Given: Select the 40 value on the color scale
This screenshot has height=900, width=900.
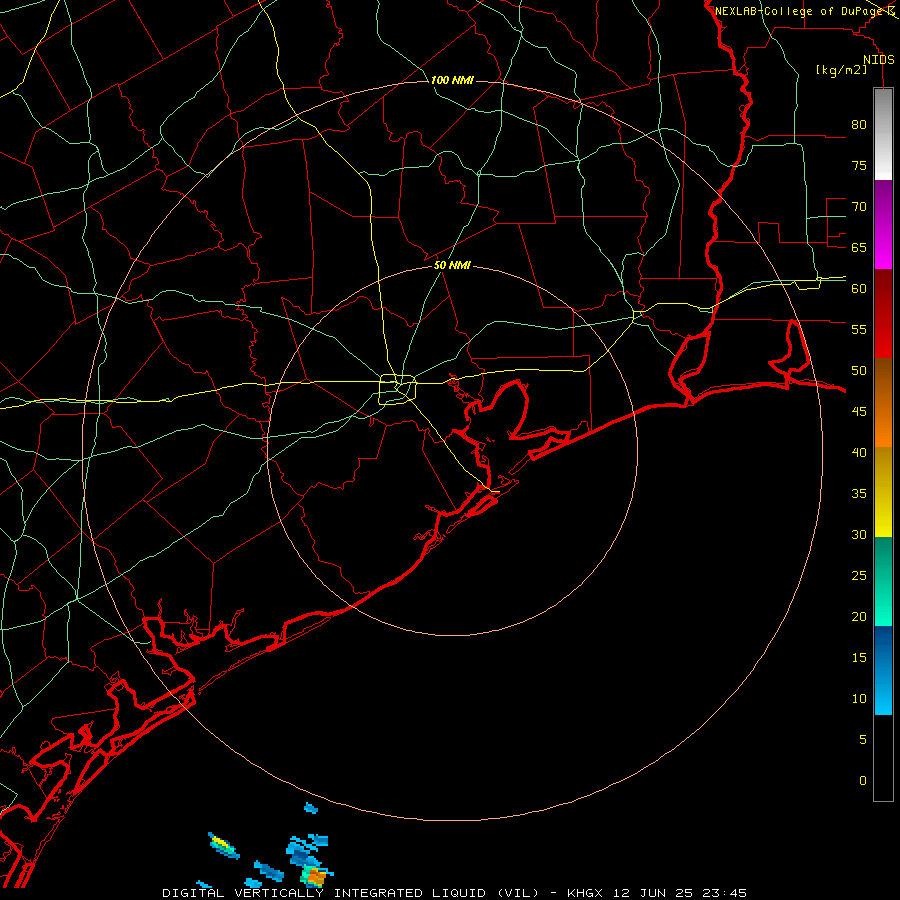Looking at the screenshot, I should (x=859, y=452).
